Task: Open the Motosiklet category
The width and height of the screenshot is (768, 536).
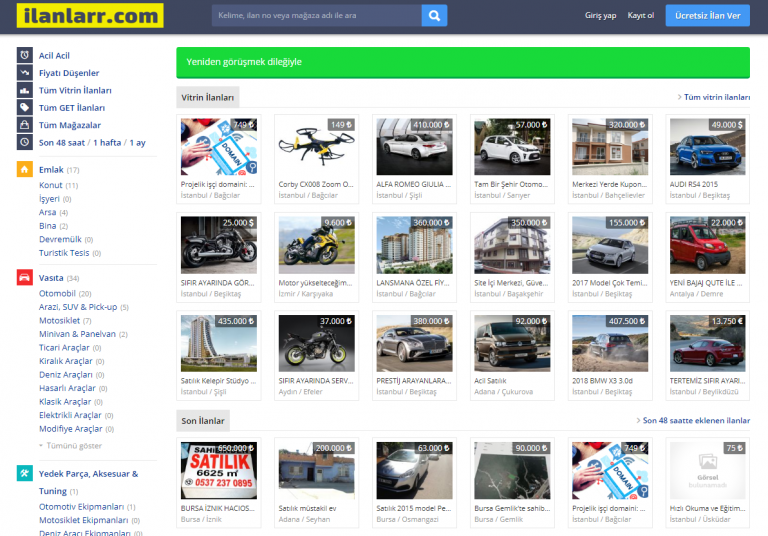Action: [65, 321]
